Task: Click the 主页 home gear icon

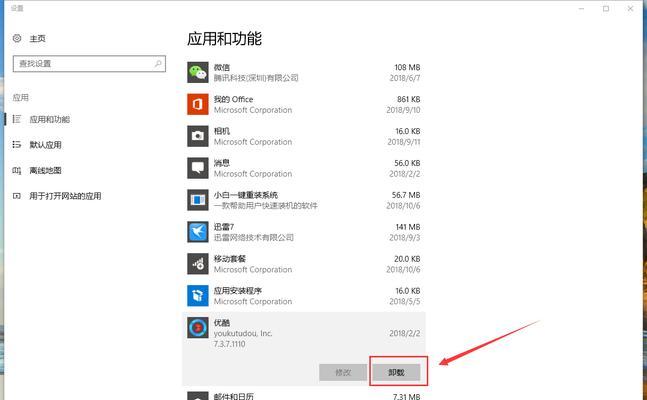Action: (x=17, y=38)
